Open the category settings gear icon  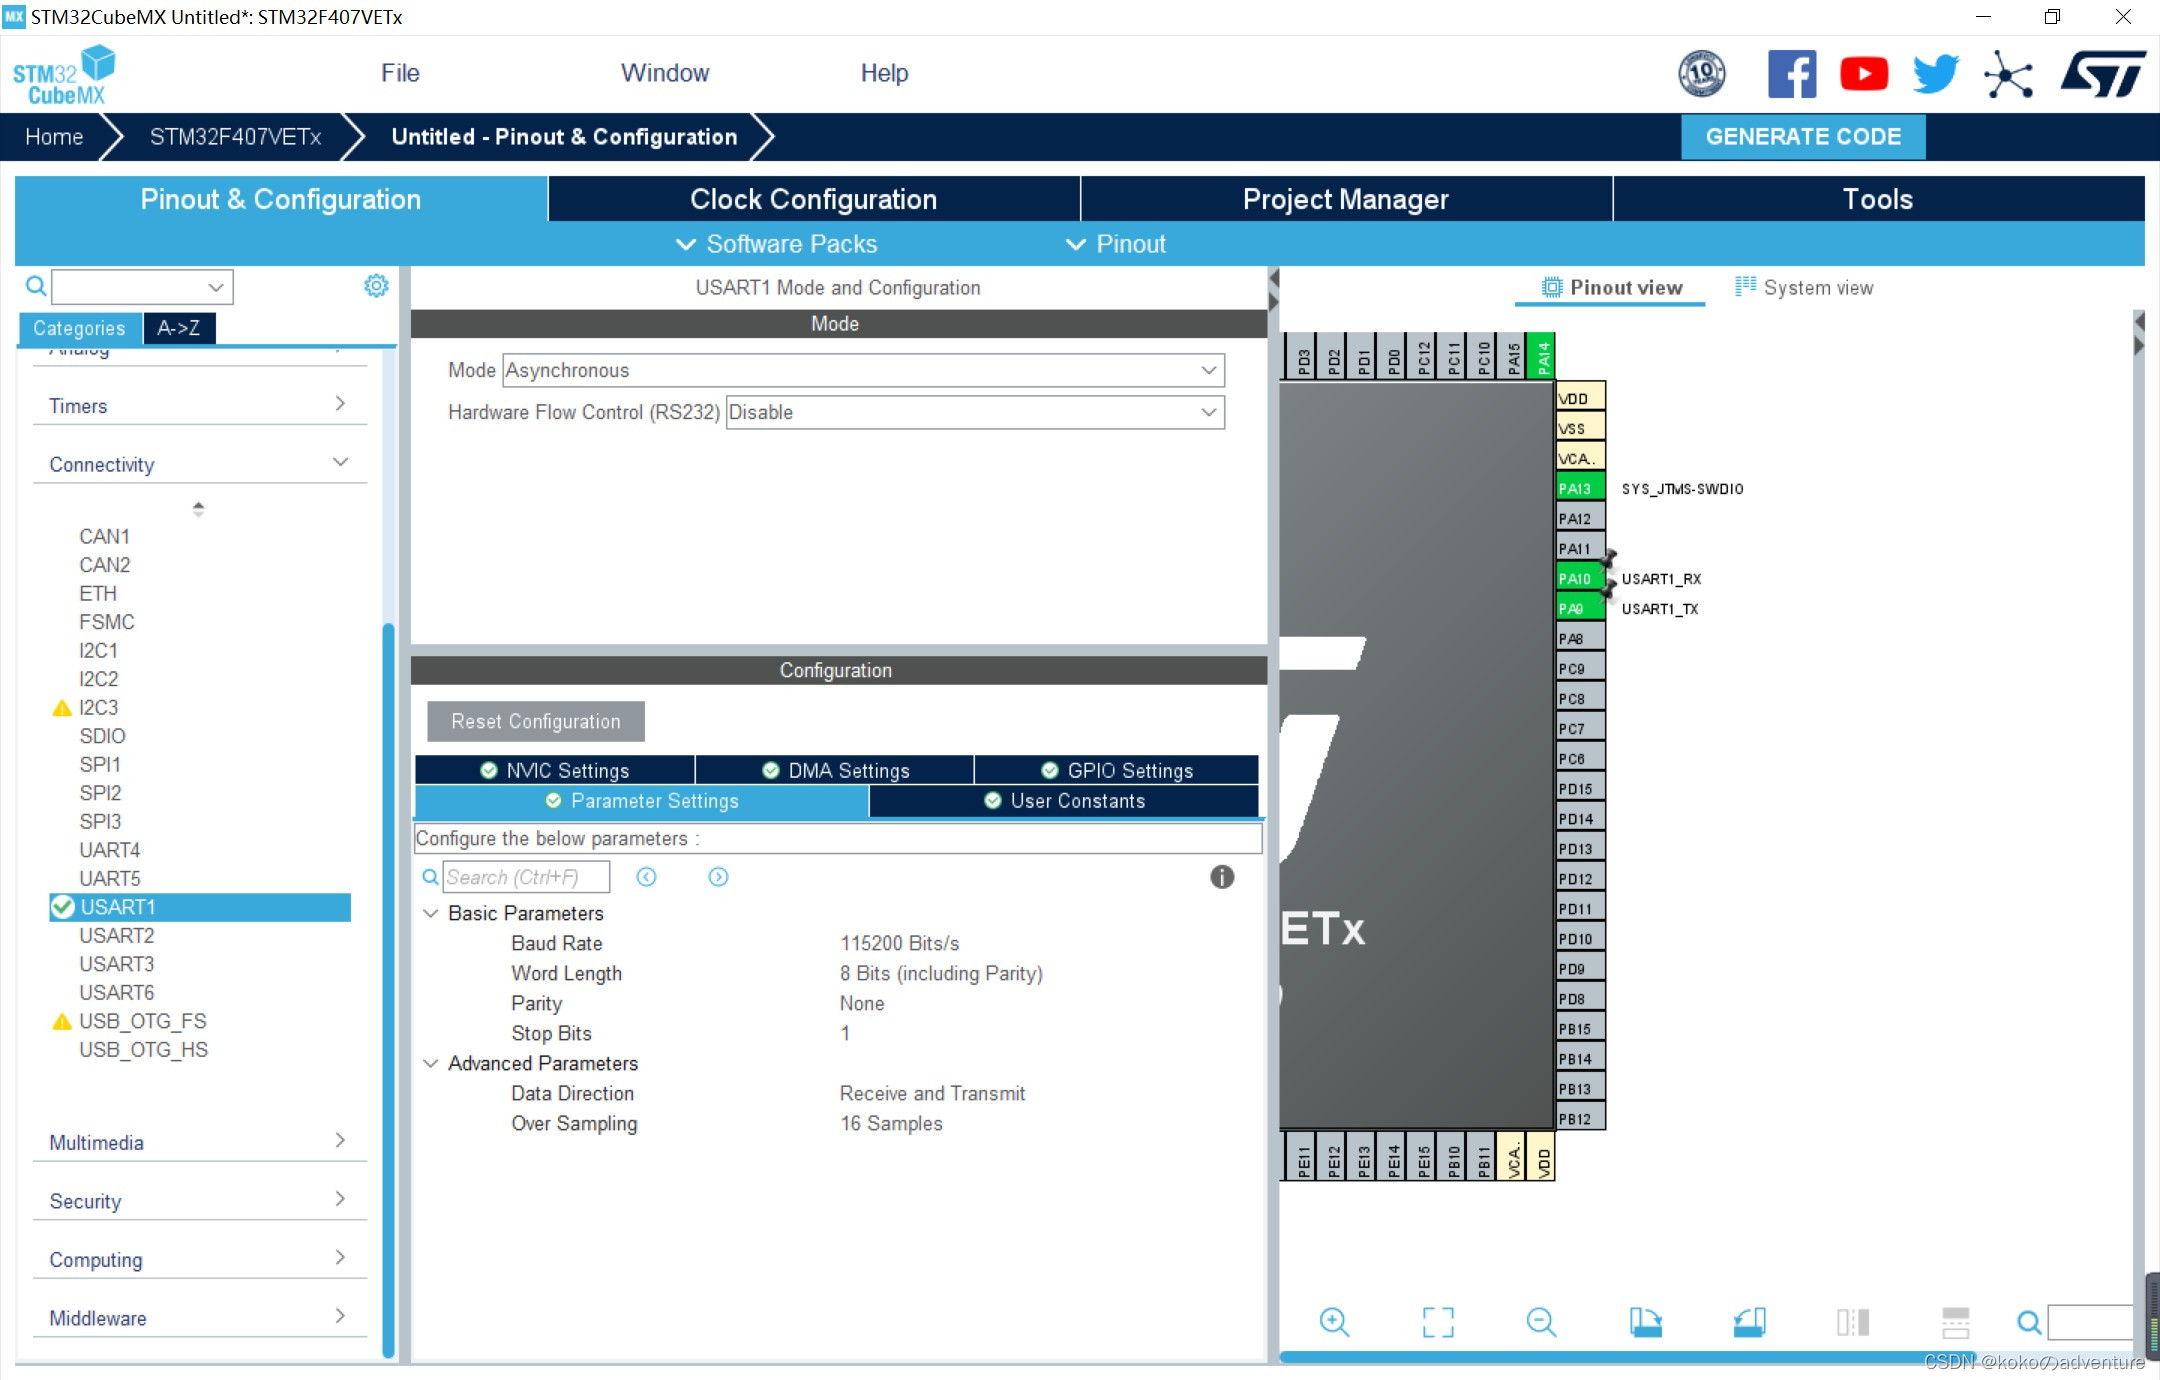[376, 286]
